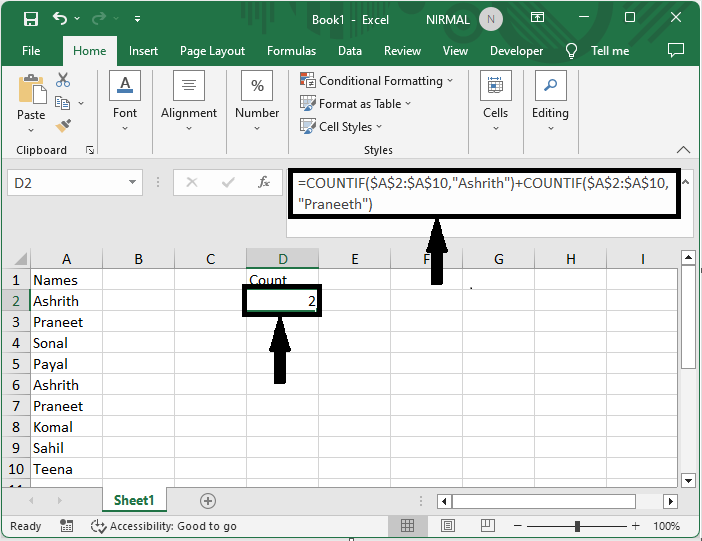Screen dimensions: 702x541
Task: Open the Developer tab
Action: pos(516,51)
